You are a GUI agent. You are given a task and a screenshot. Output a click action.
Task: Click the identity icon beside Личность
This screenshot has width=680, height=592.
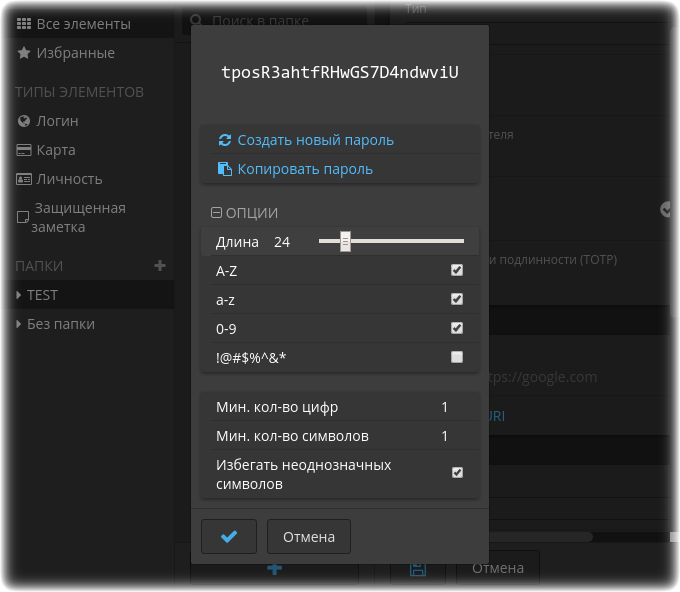(24, 179)
